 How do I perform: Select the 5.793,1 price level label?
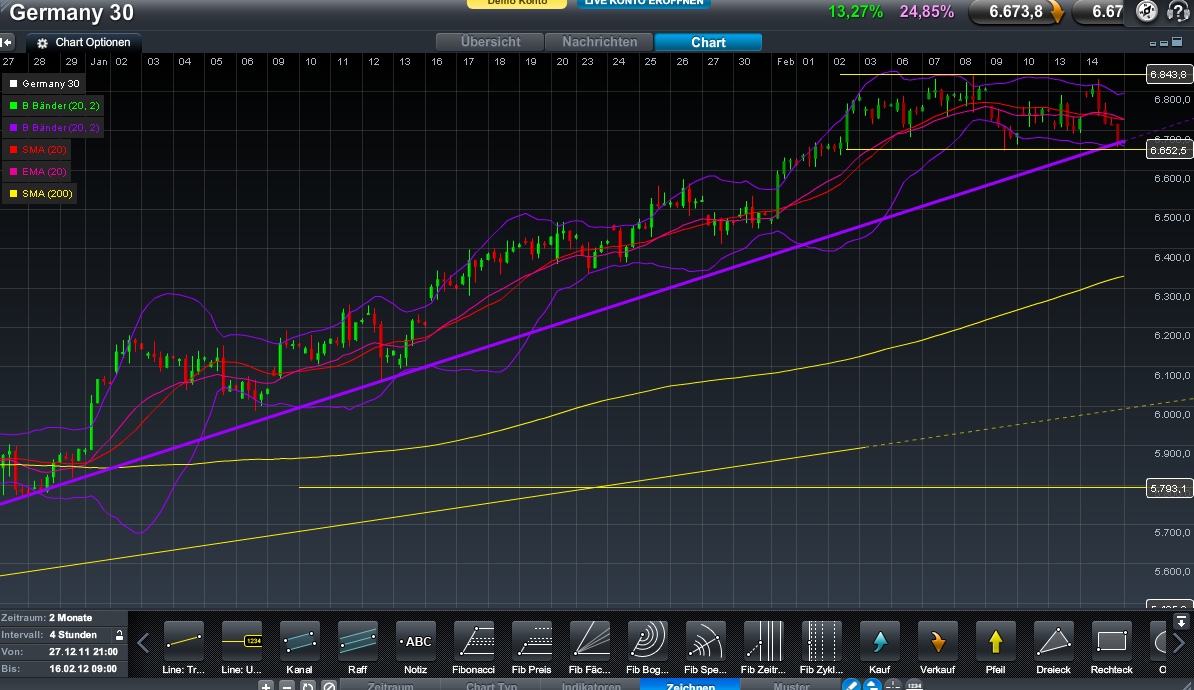(1169, 488)
